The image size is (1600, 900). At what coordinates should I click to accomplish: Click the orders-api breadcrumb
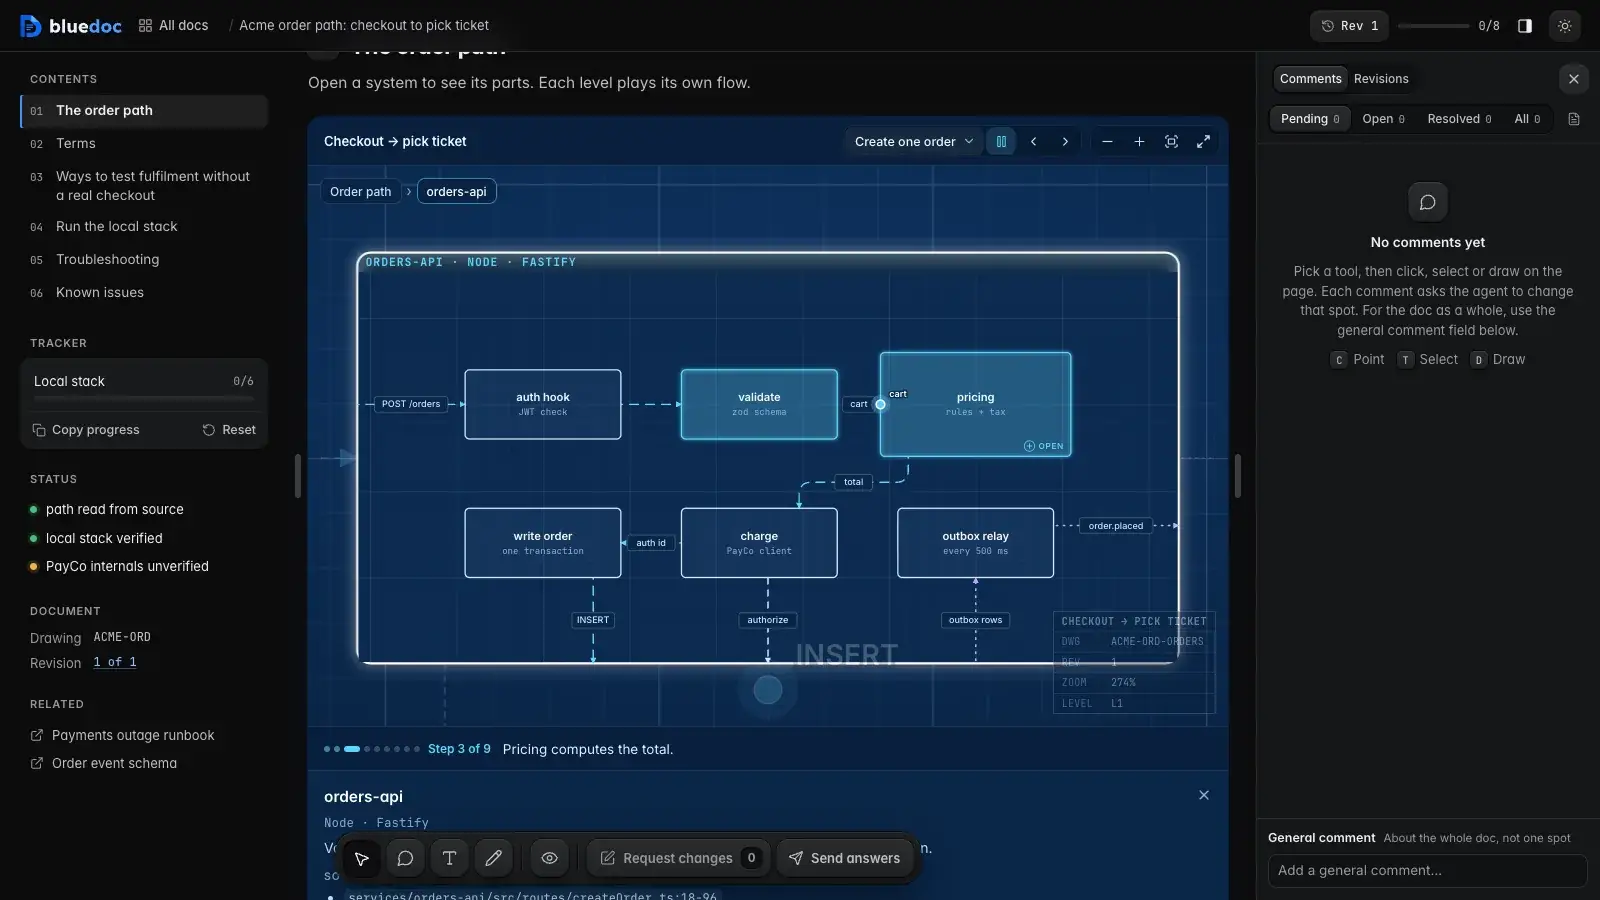pos(456,192)
